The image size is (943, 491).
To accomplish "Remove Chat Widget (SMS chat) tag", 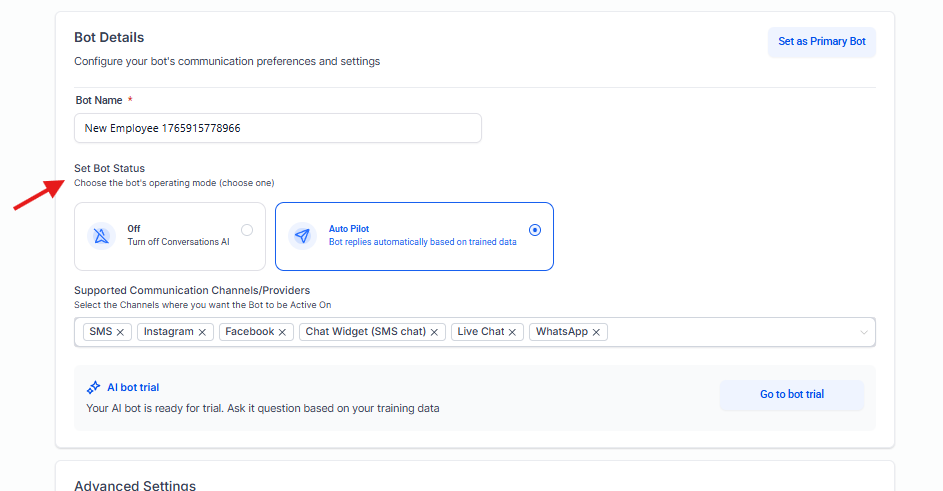I will pos(435,332).
